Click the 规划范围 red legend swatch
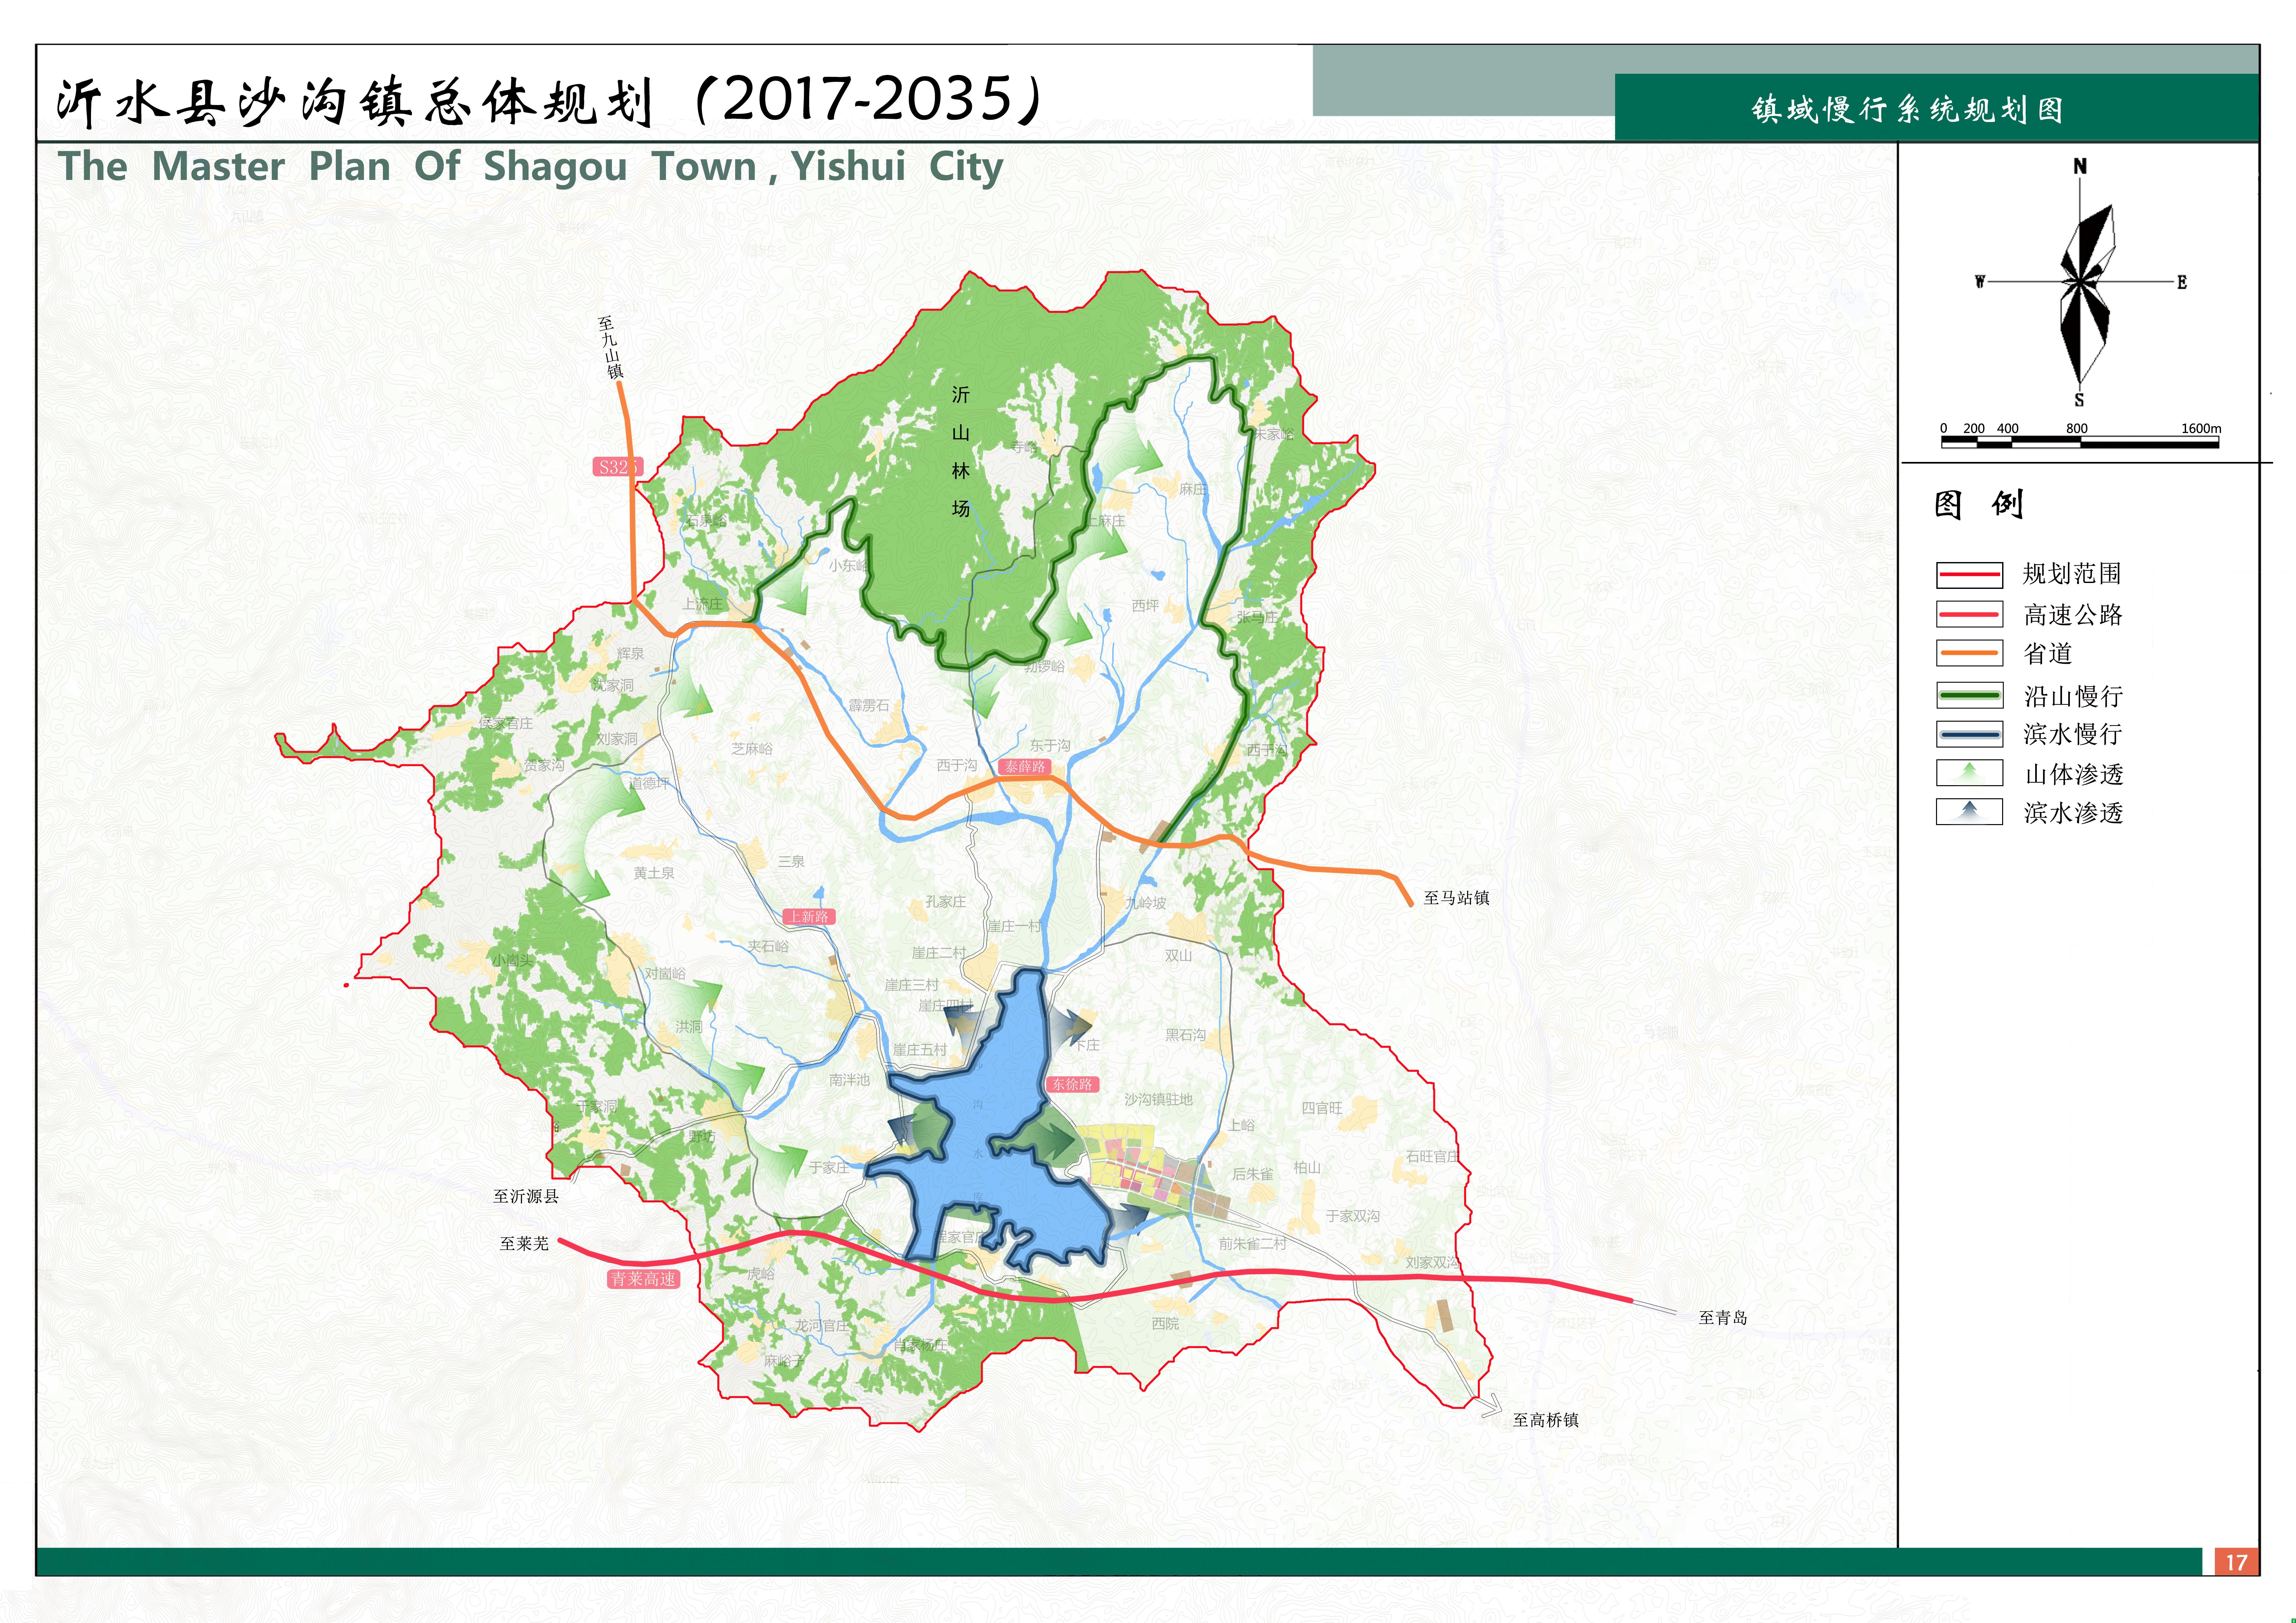The width and height of the screenshot is (2296, 1623). coord(1969,575)
